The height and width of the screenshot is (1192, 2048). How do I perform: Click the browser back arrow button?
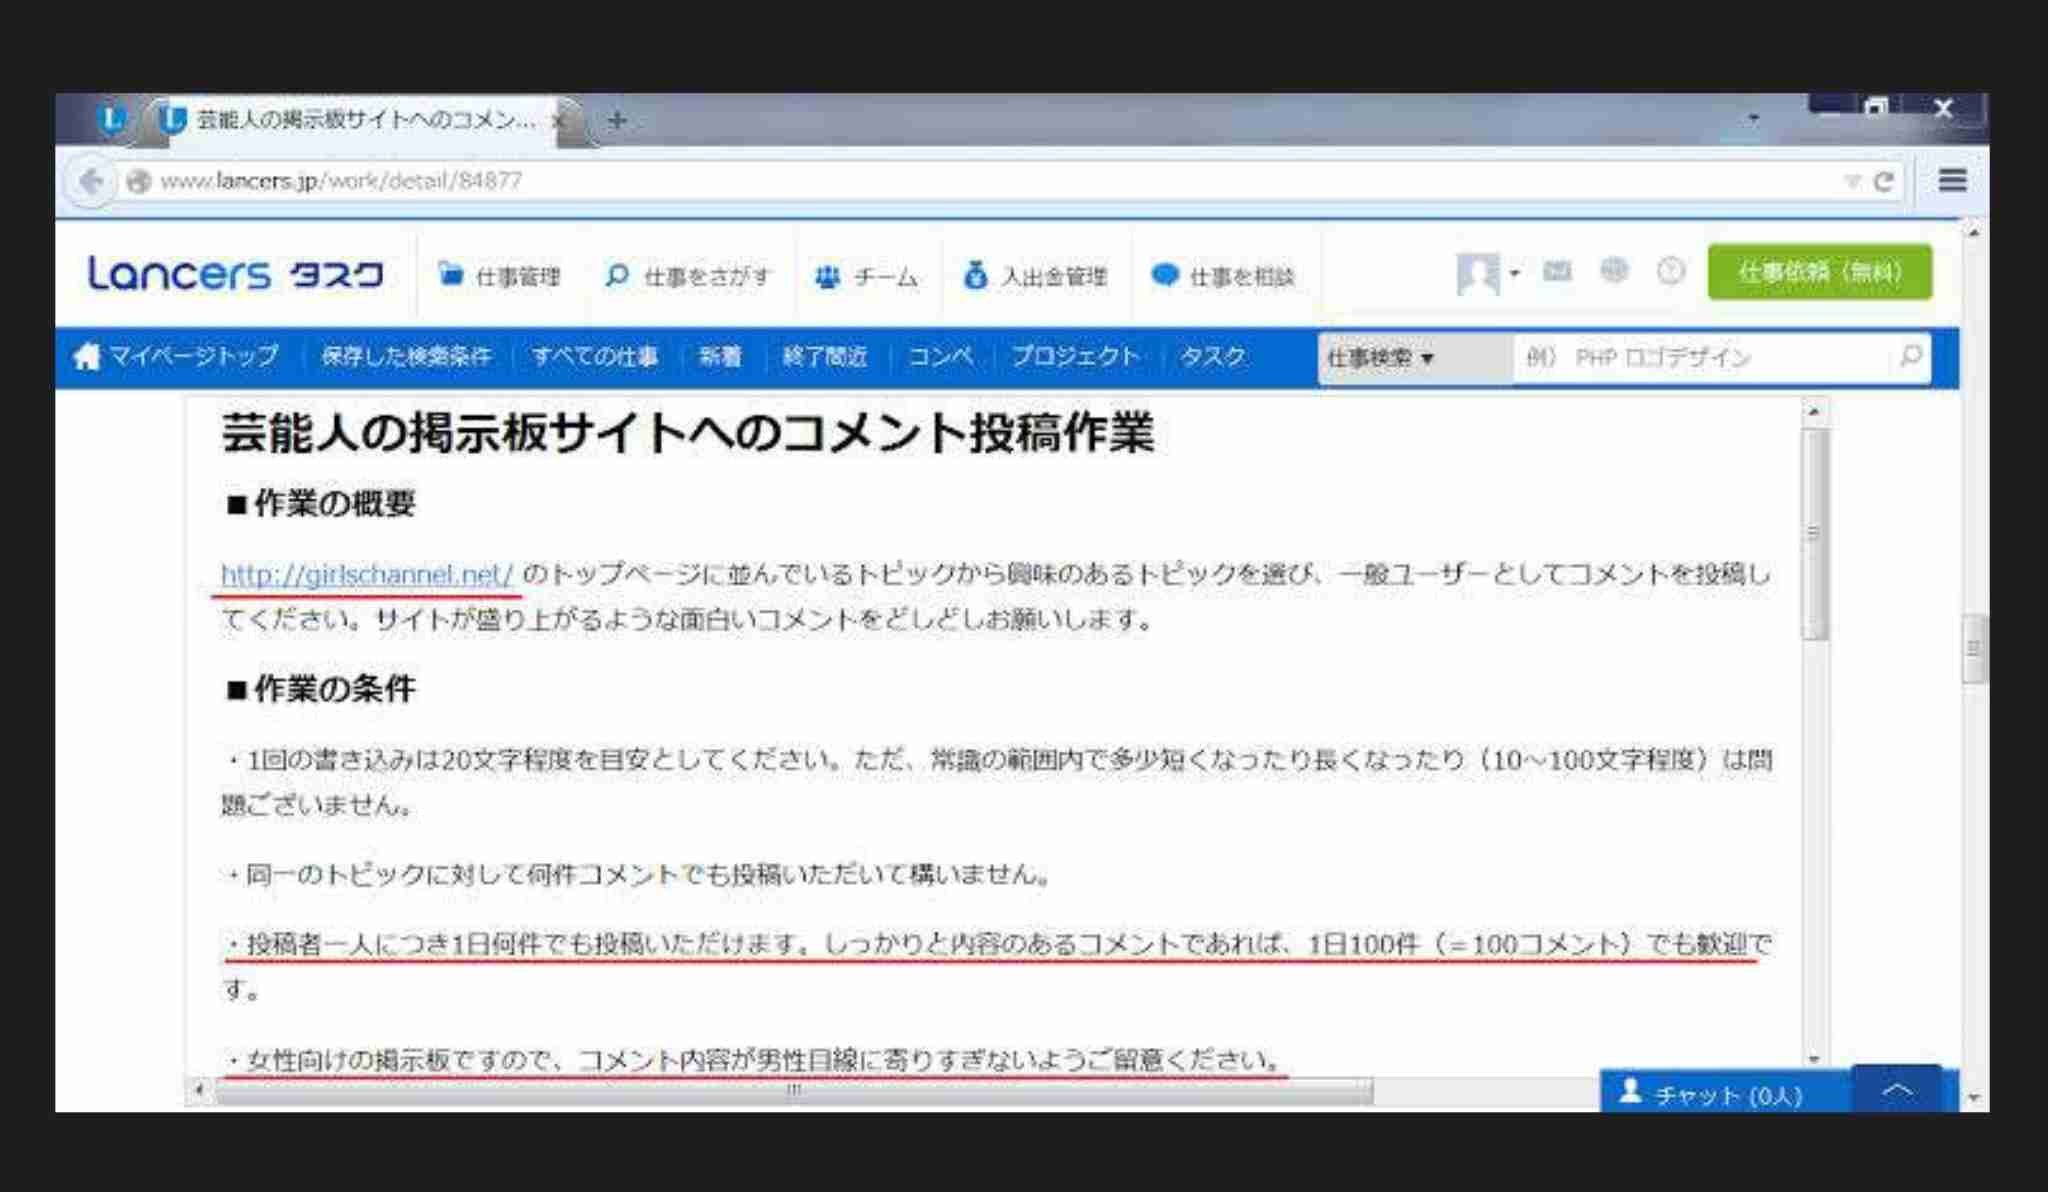click(91, 181)
